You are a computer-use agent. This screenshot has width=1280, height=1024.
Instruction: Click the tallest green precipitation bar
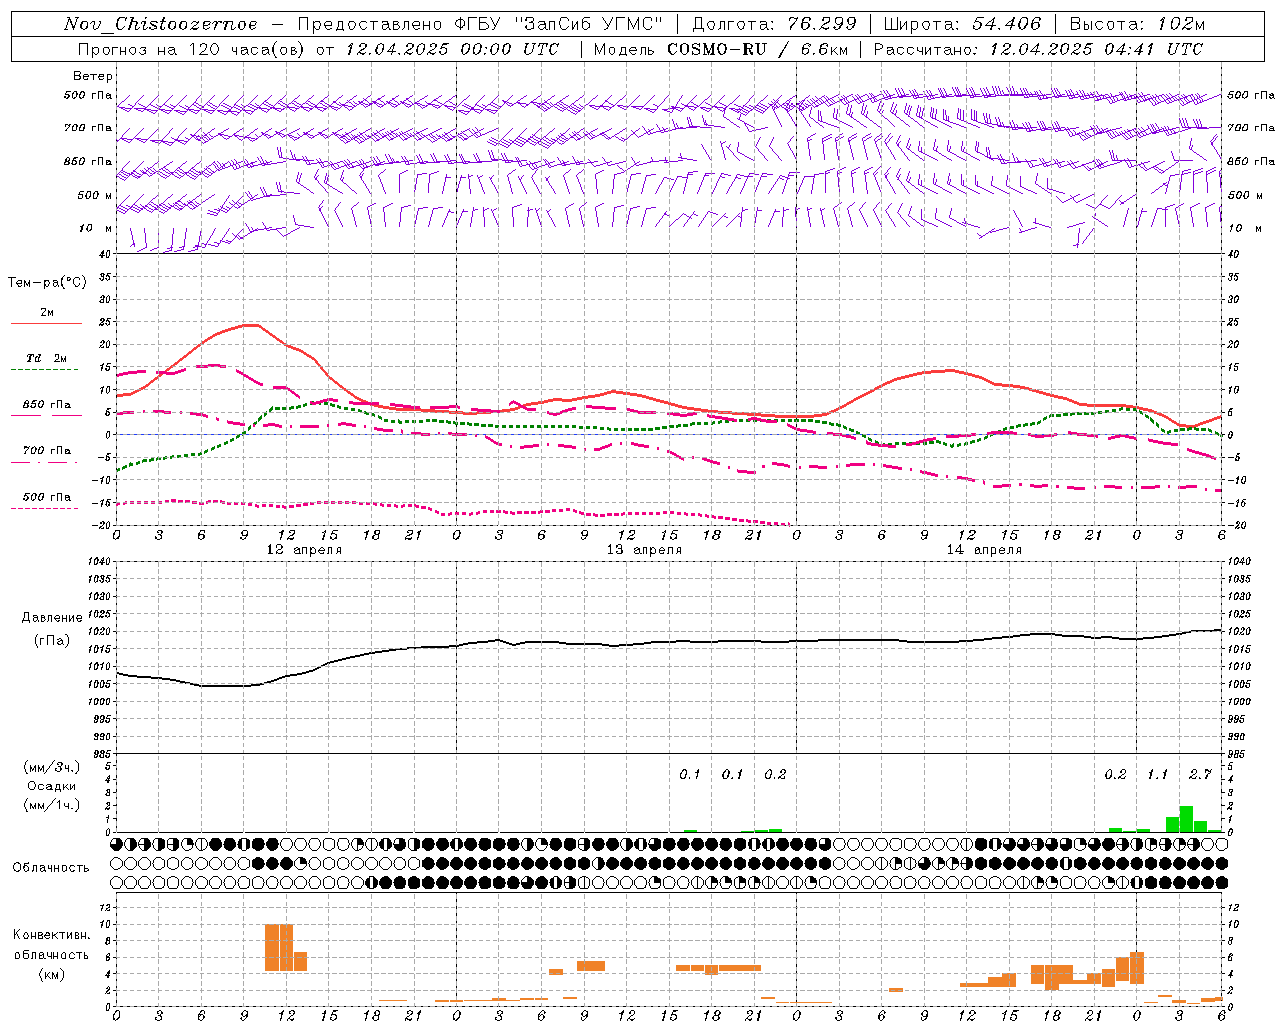[x=1186, y=819]
